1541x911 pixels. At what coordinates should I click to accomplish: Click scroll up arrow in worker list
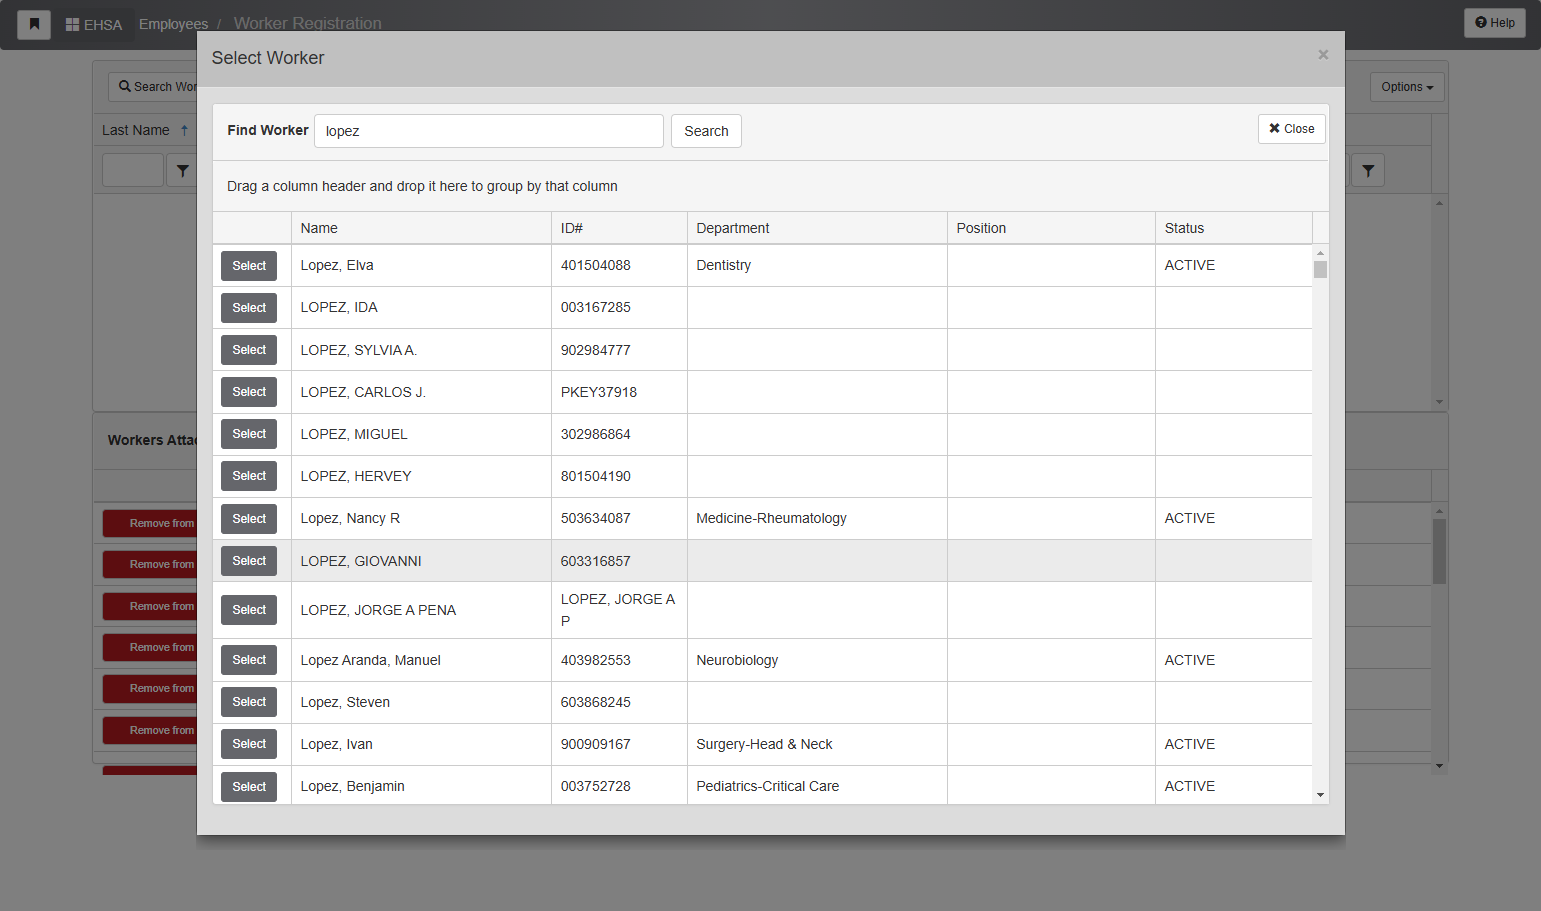click(x=1320, y=253)
